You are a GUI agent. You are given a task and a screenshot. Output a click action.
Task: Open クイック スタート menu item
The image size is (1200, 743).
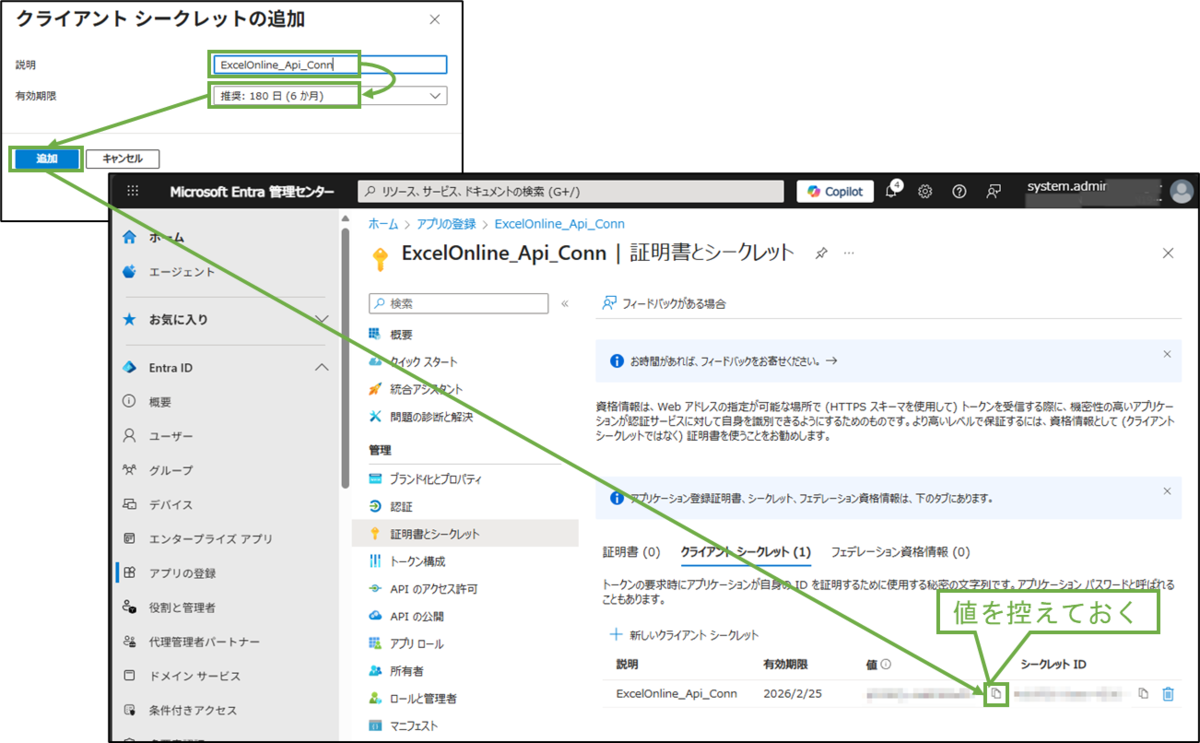coord(424,361)
